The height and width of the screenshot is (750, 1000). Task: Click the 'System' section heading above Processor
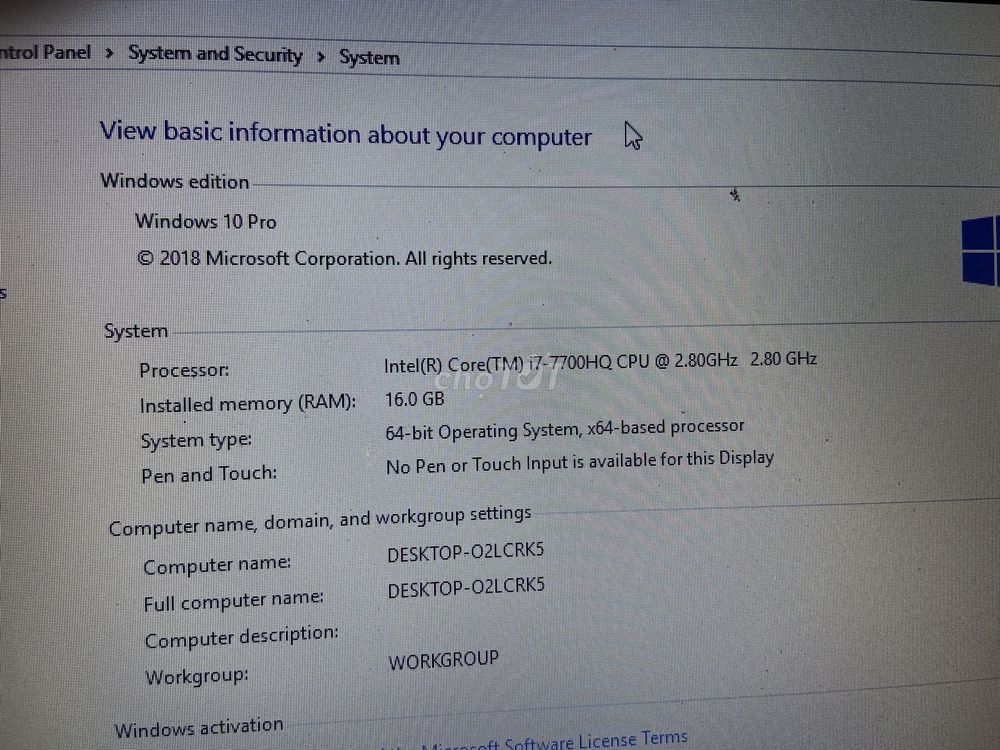(x=136, y=331)
